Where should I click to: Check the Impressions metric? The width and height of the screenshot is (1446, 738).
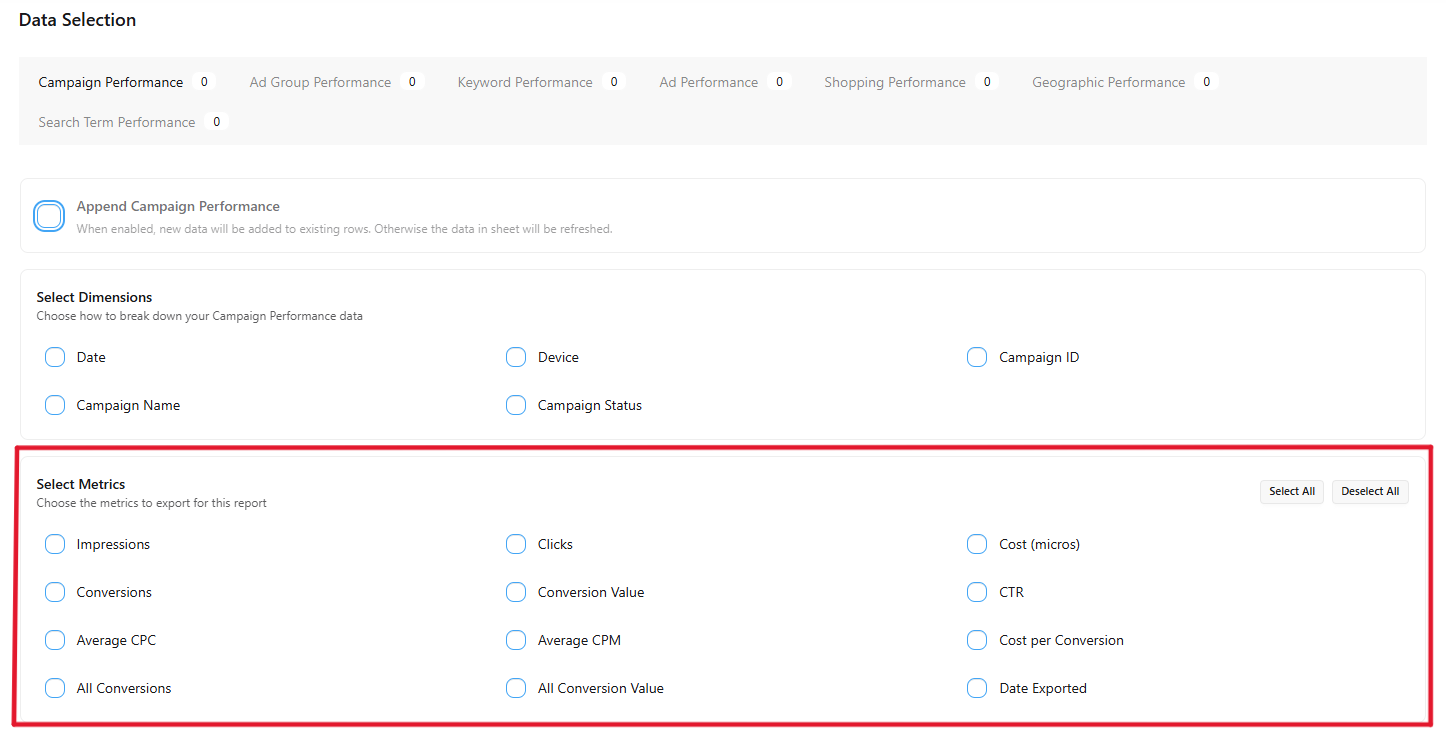tap(55, 544)
